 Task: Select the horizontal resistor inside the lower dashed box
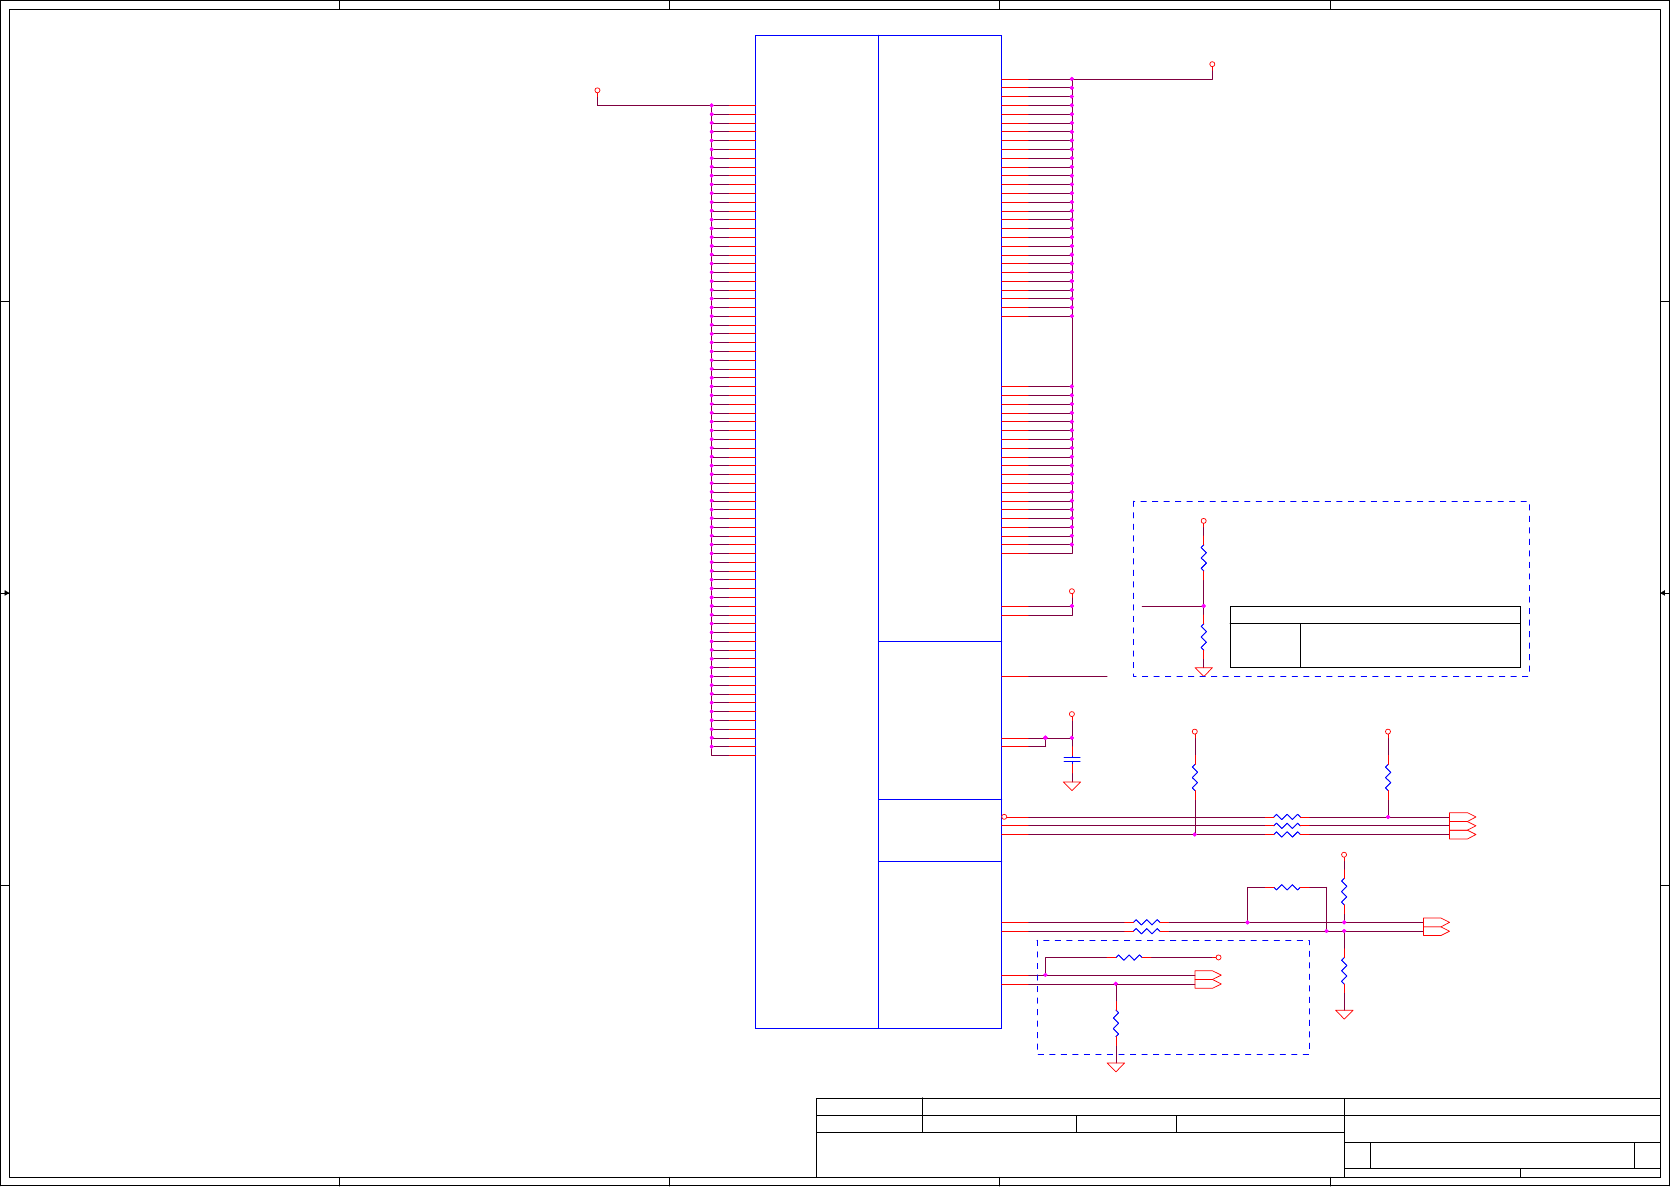[1129, 957]
